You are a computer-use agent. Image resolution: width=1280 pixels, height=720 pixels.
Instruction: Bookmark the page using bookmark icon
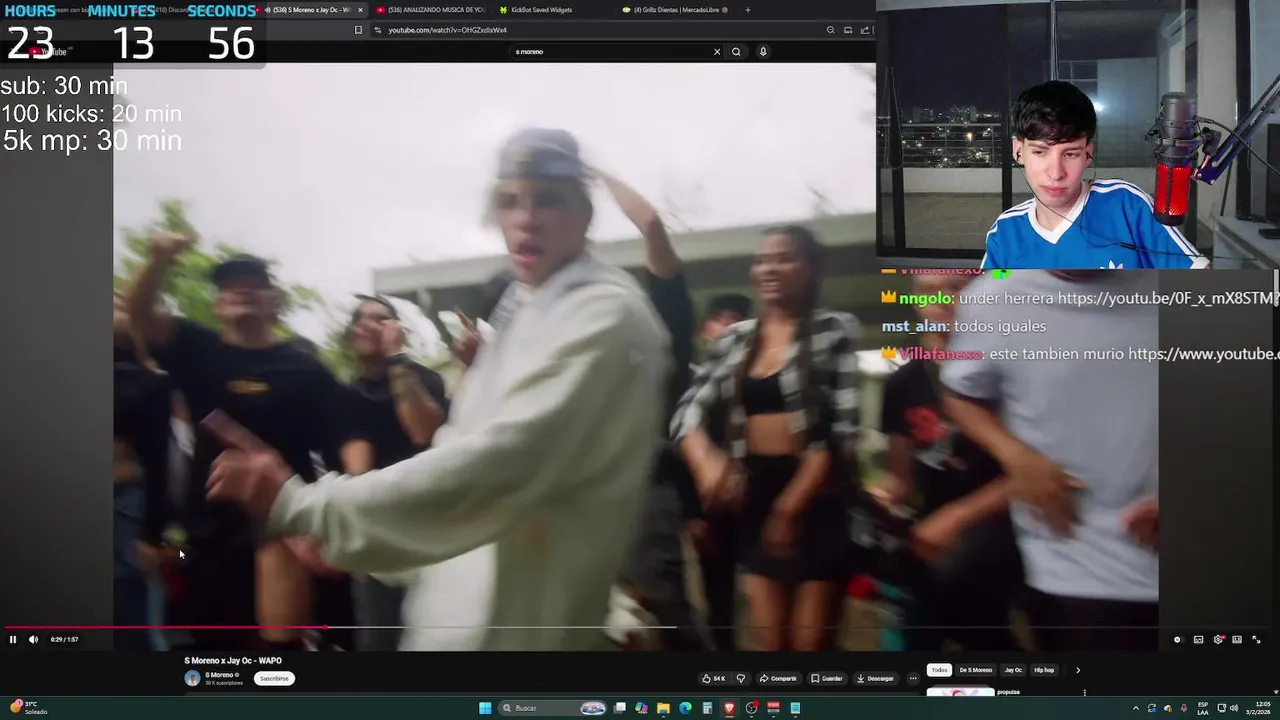tap(358, 30)
